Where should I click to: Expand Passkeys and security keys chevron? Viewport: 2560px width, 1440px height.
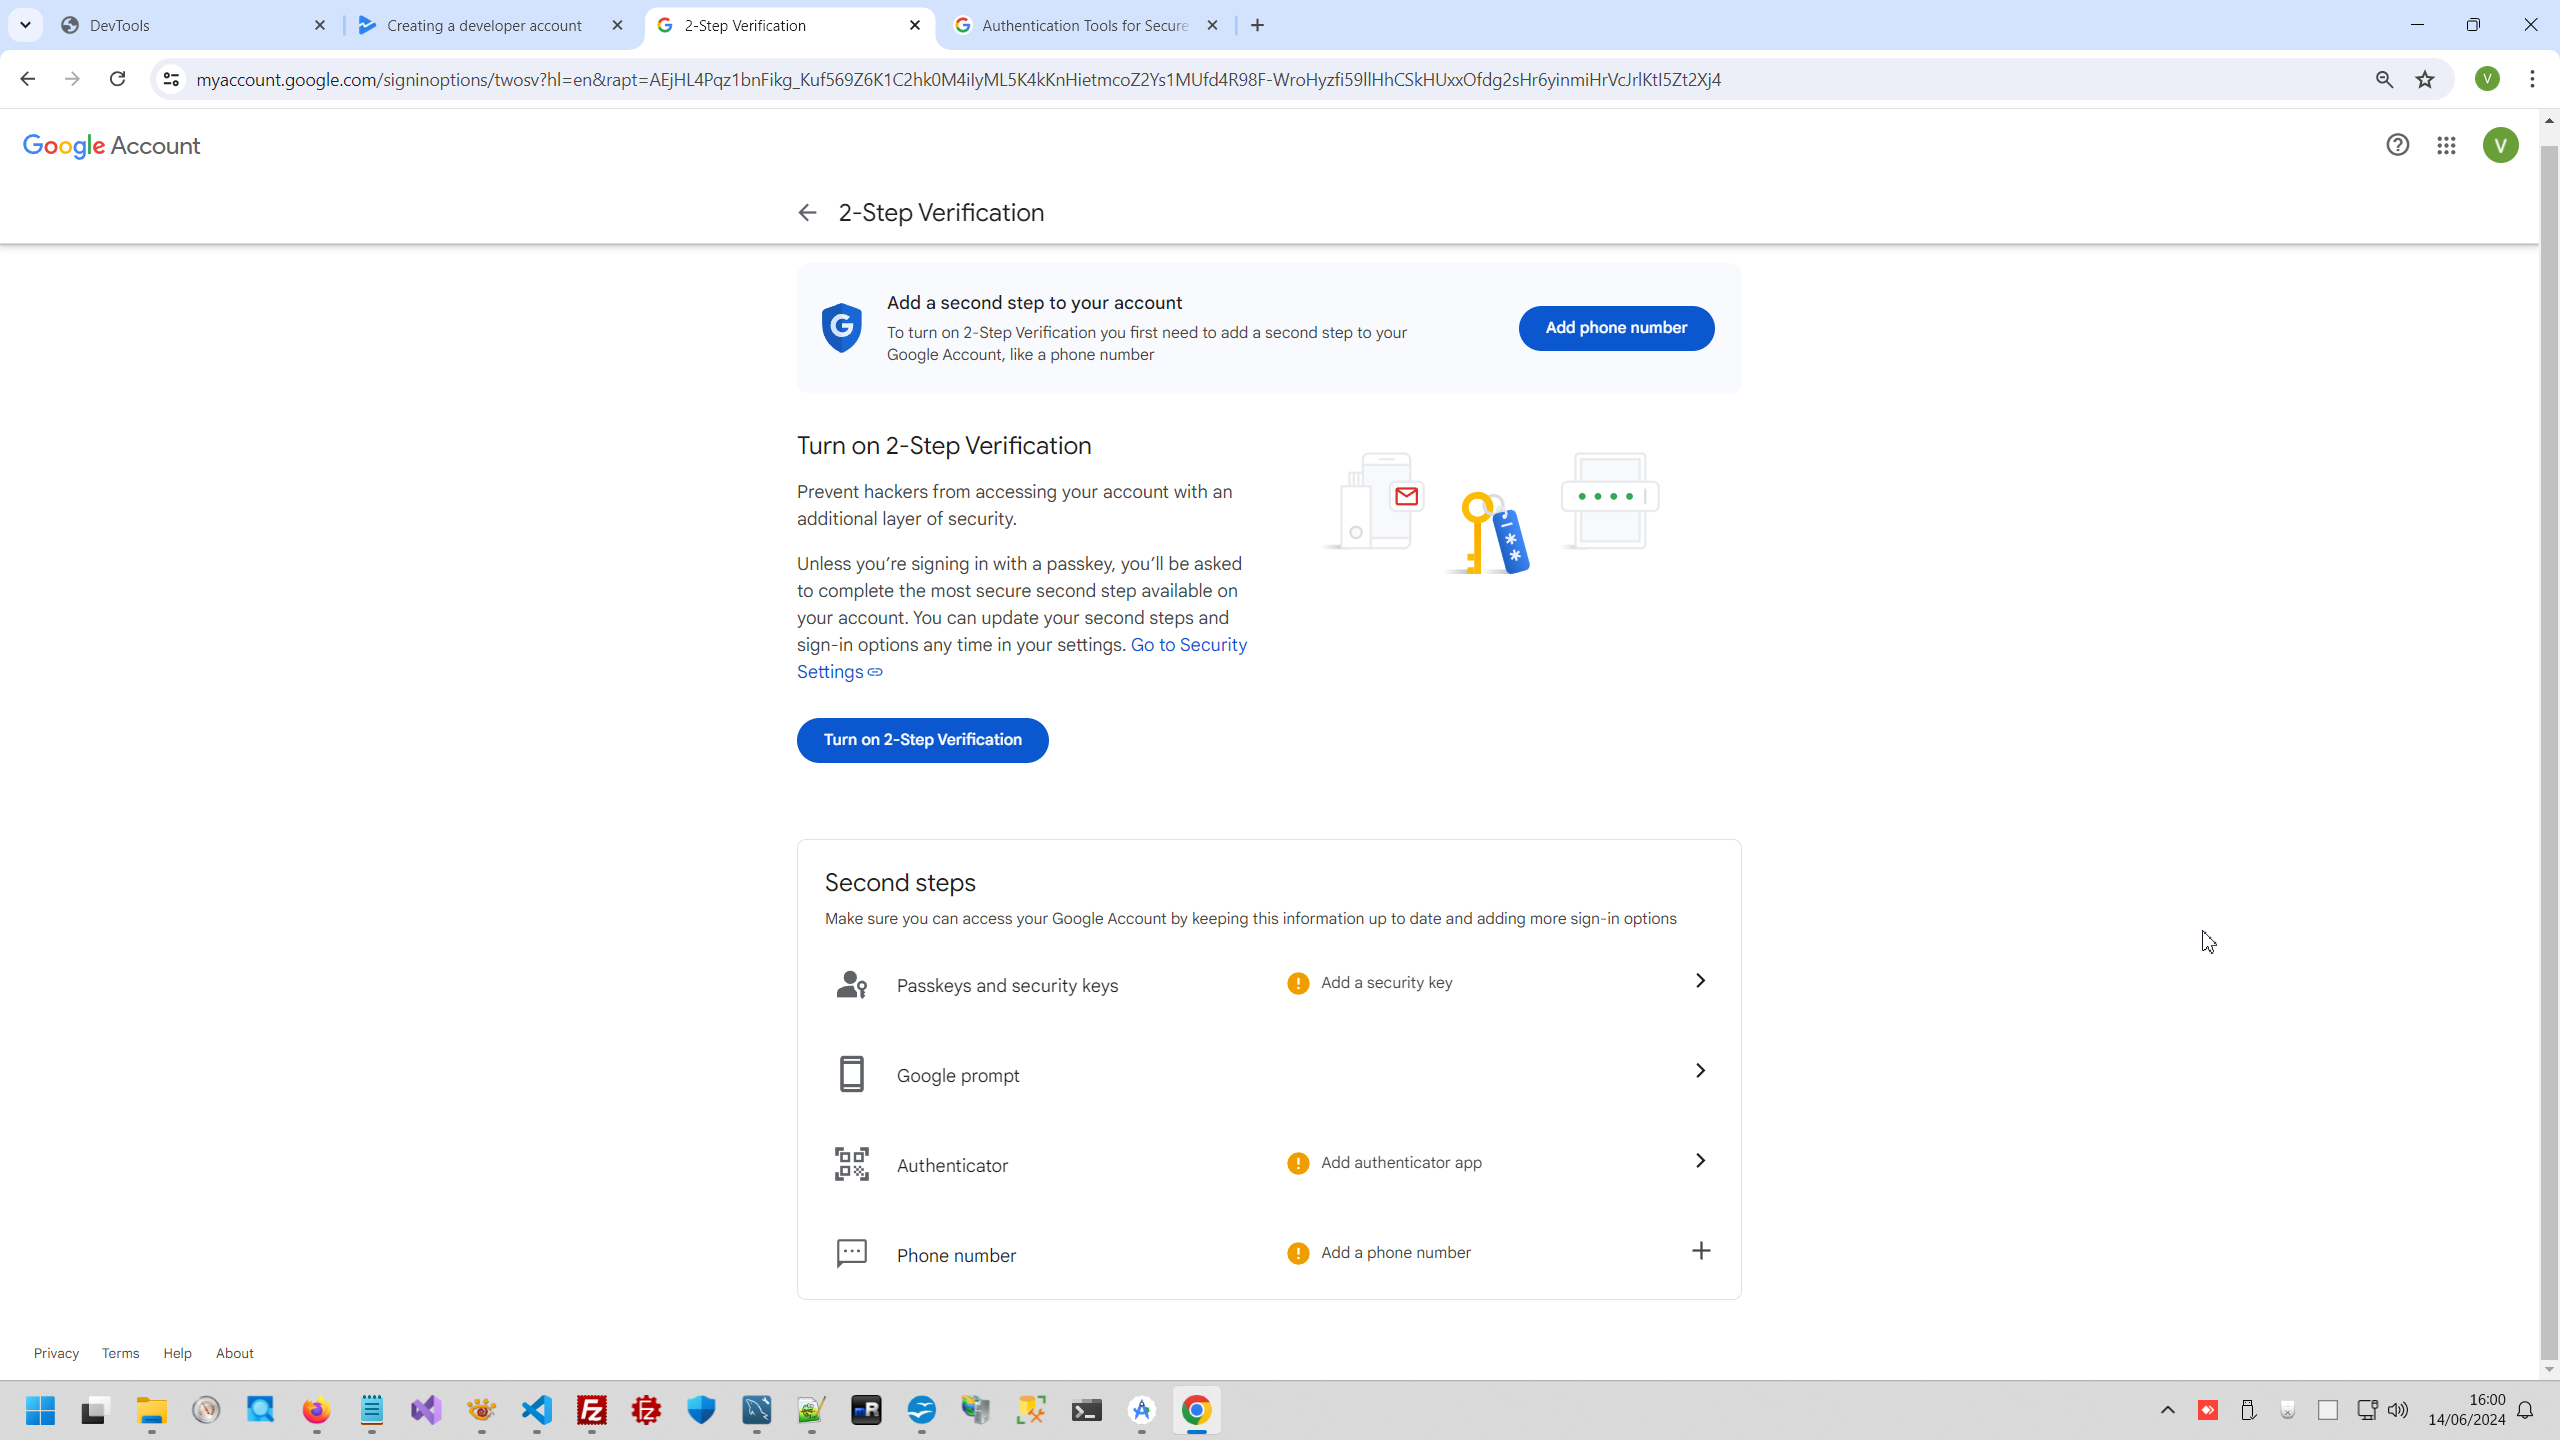coord(1700,981)
